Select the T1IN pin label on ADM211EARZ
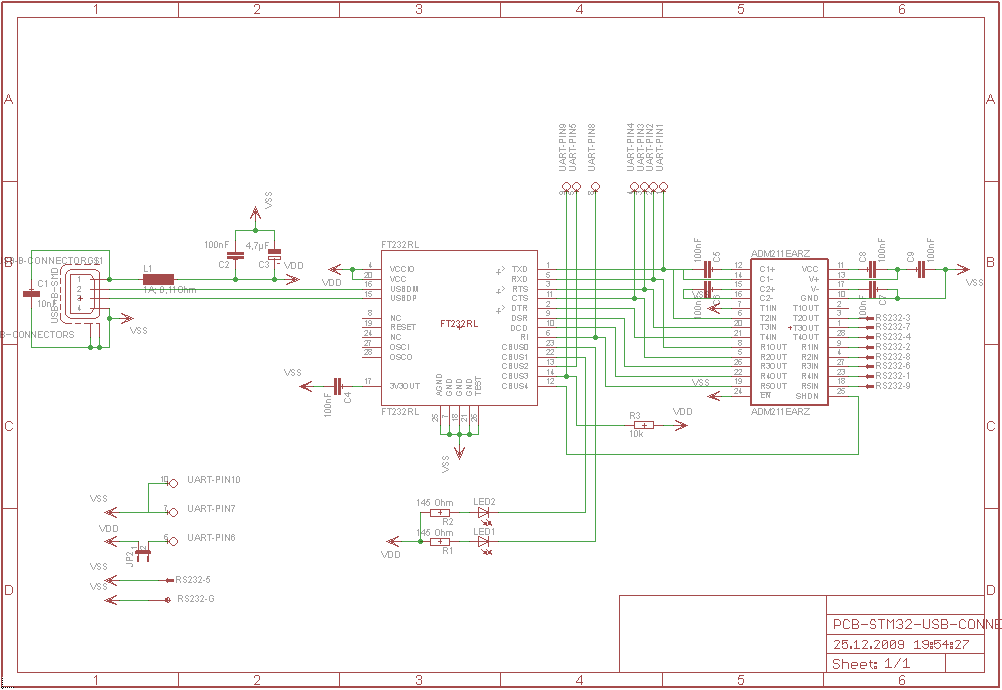 pyautogui.click(x=768, y=308)
